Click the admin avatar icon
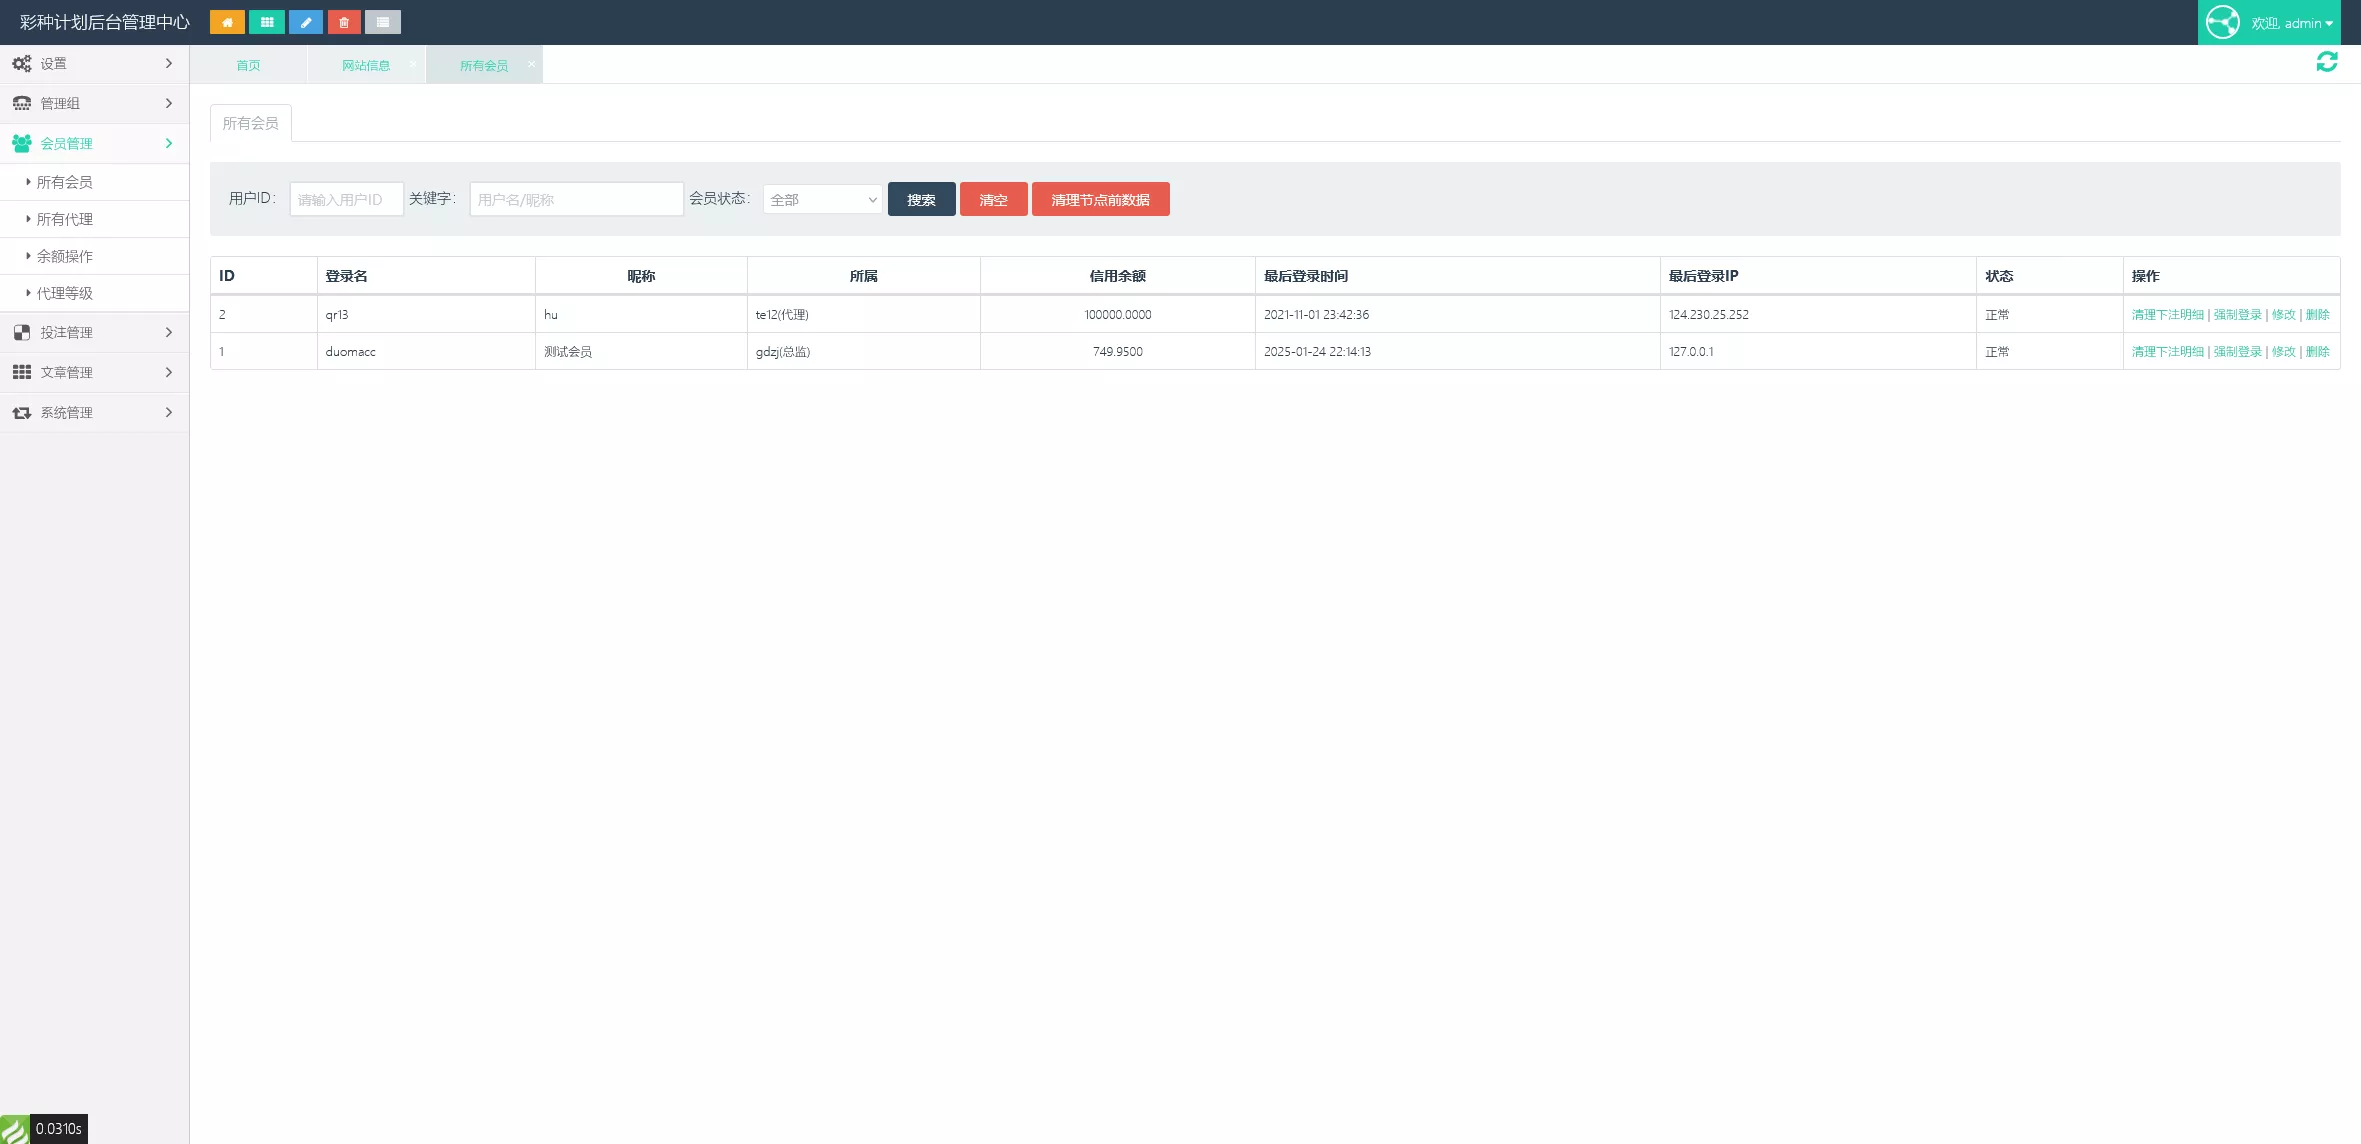2361x1144 pixels. coord(2222,22)
